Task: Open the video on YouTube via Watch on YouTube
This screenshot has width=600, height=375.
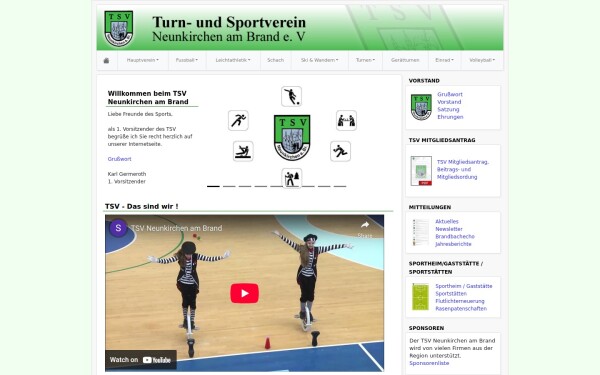Action: [140, 360]
